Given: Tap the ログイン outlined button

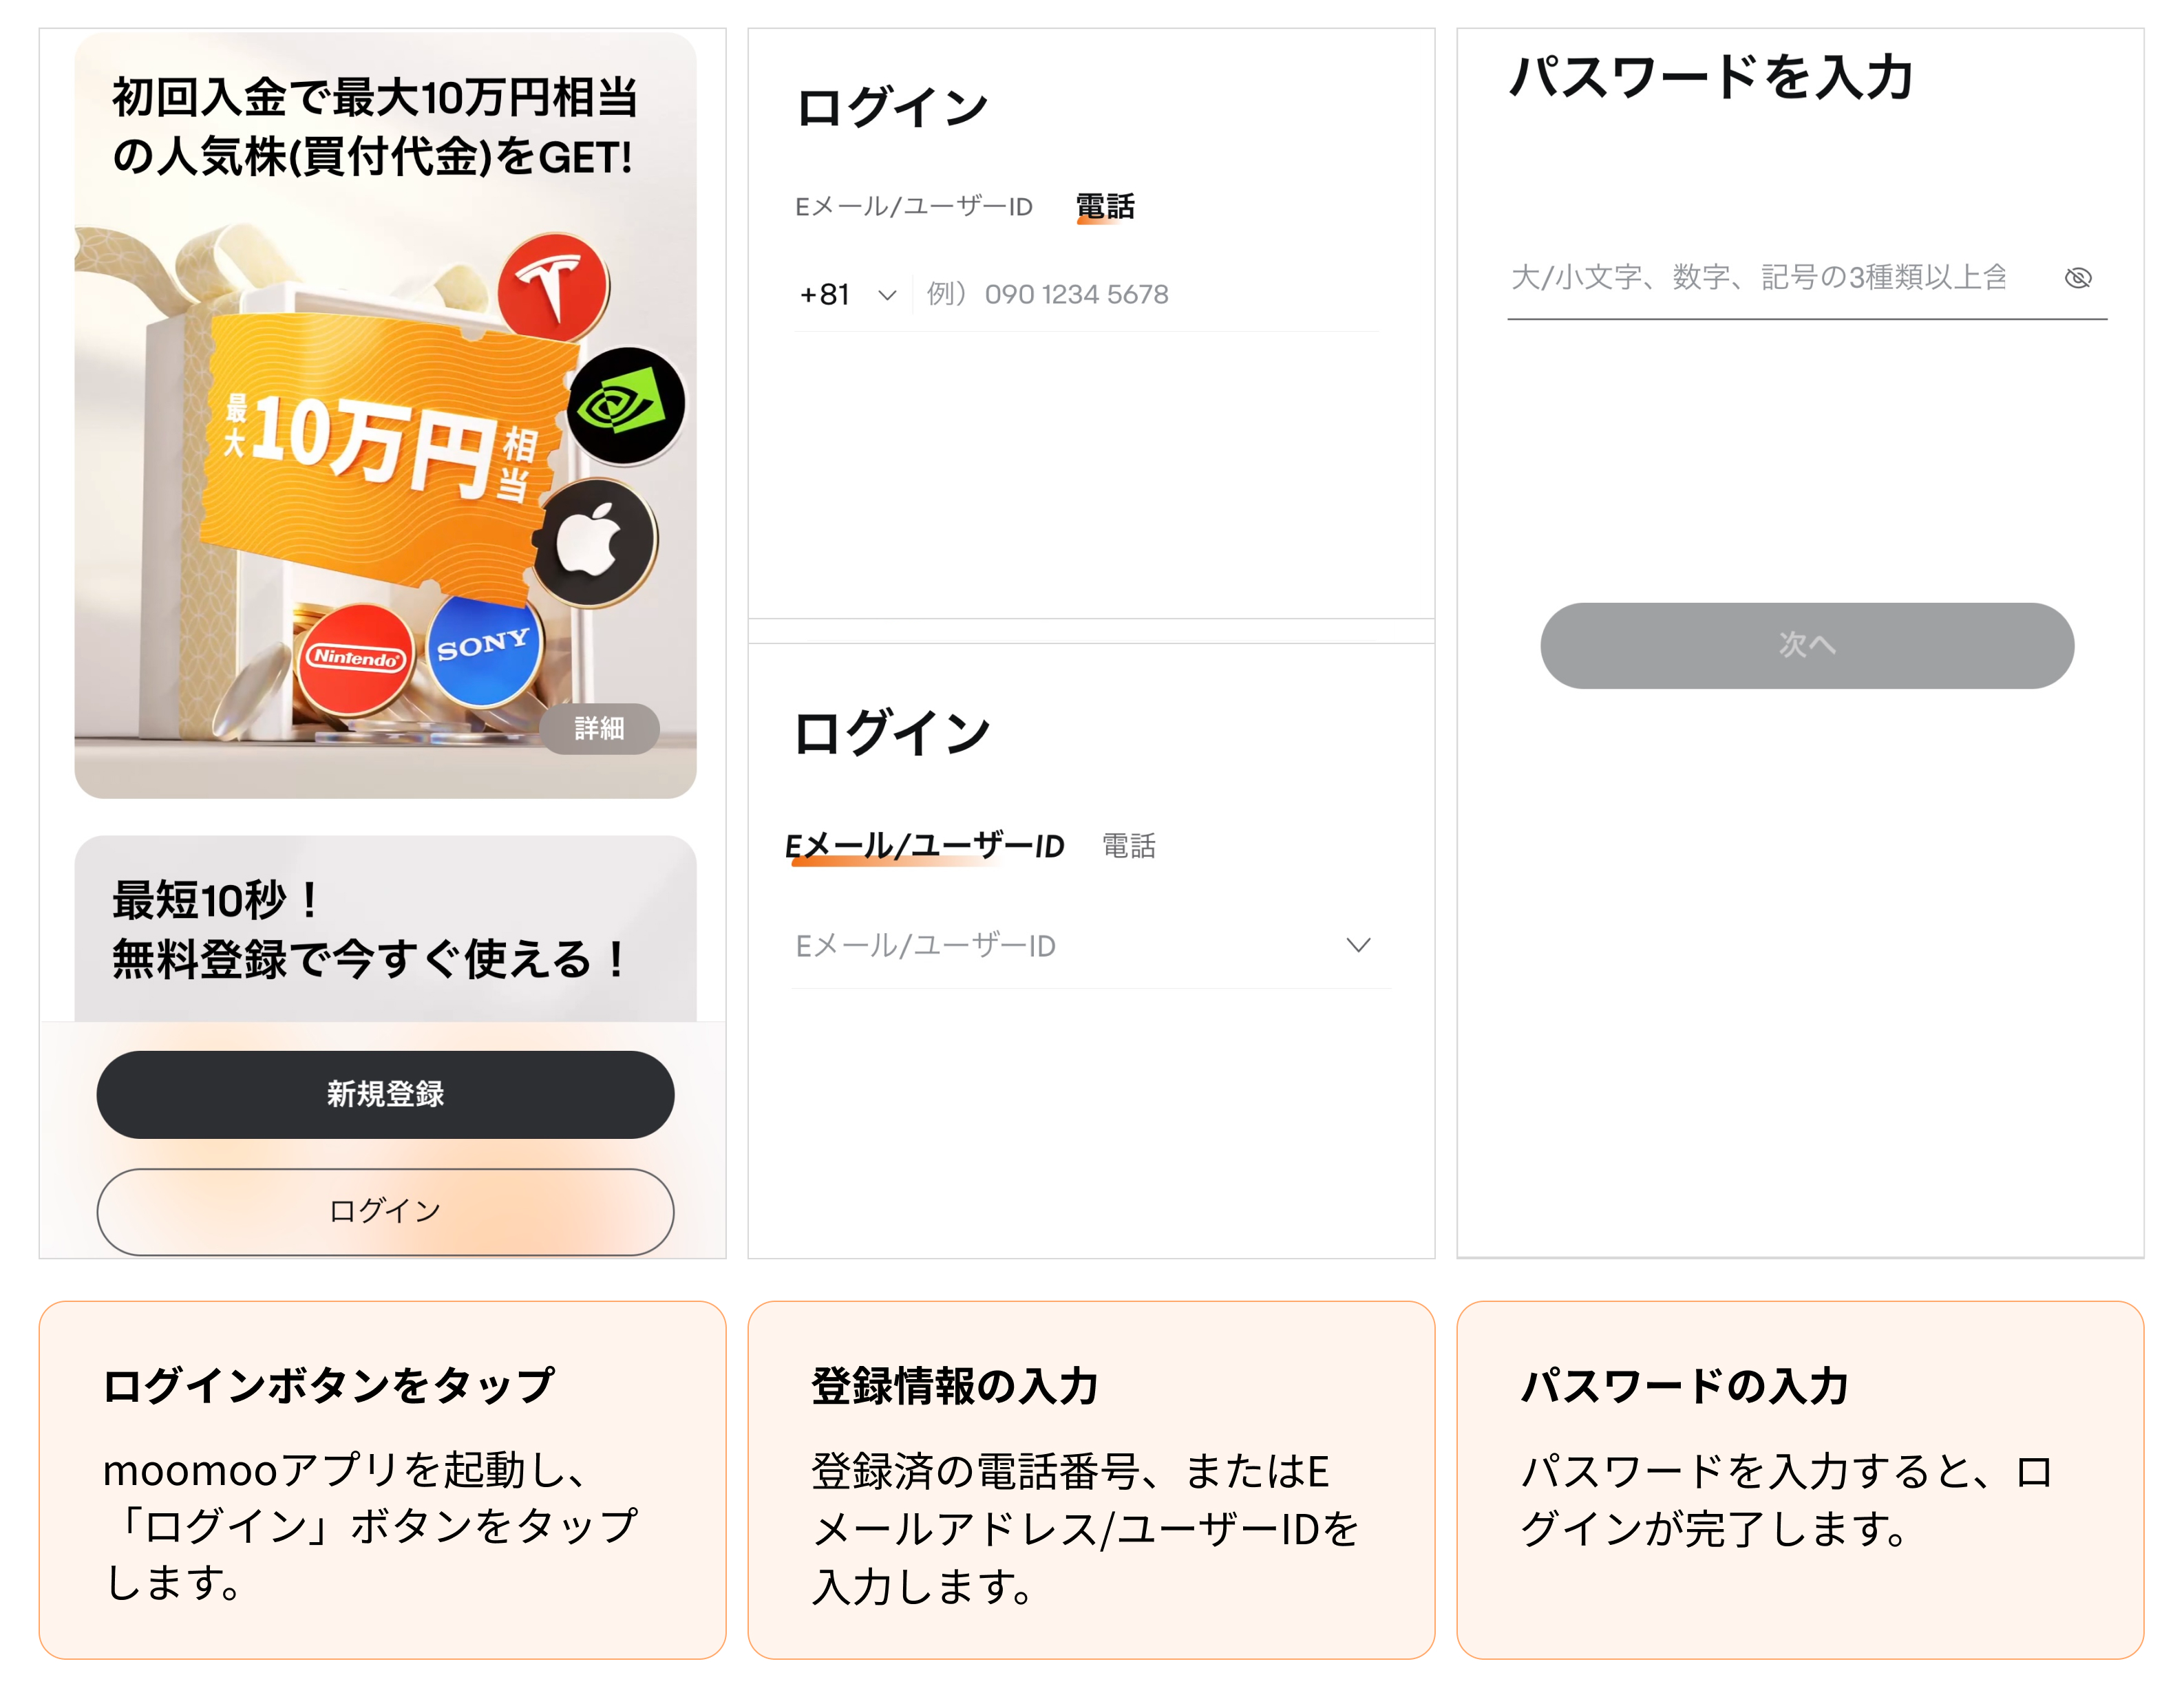Looking at the screenshot, I should [385, 1211].
